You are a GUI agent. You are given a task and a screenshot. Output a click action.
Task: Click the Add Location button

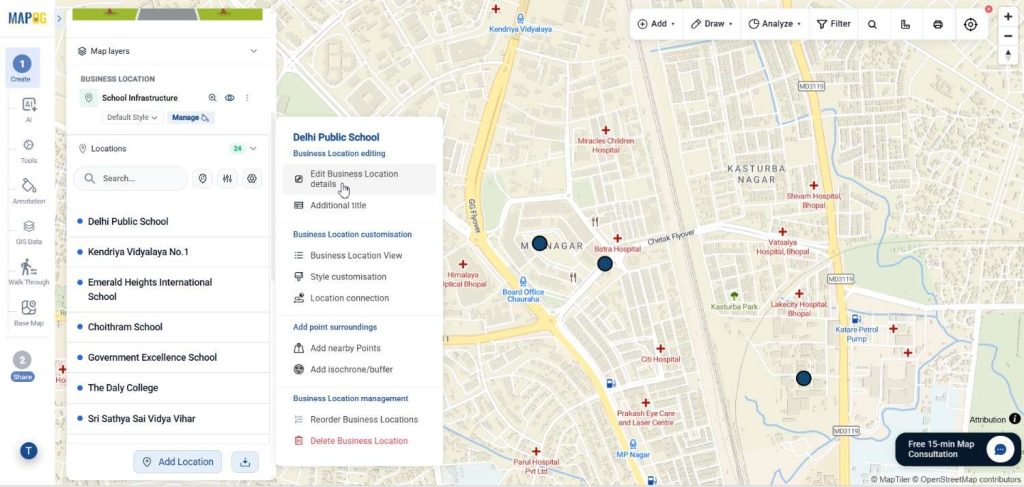click(x=178, y=462)
